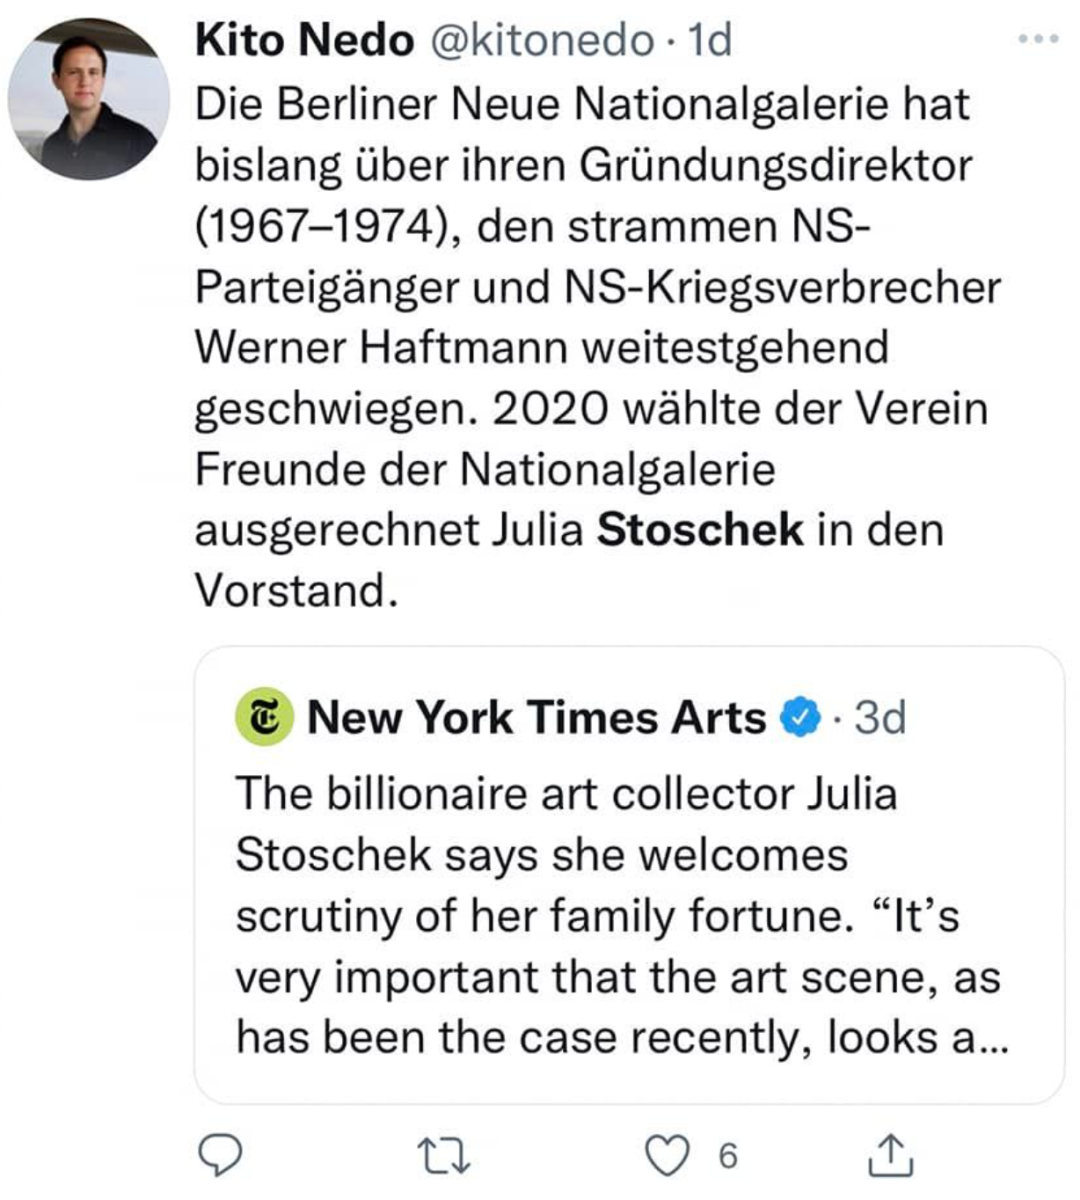
Task: Select the bolded word "Stoschek" in the tweet
Action: click(700, 530)
